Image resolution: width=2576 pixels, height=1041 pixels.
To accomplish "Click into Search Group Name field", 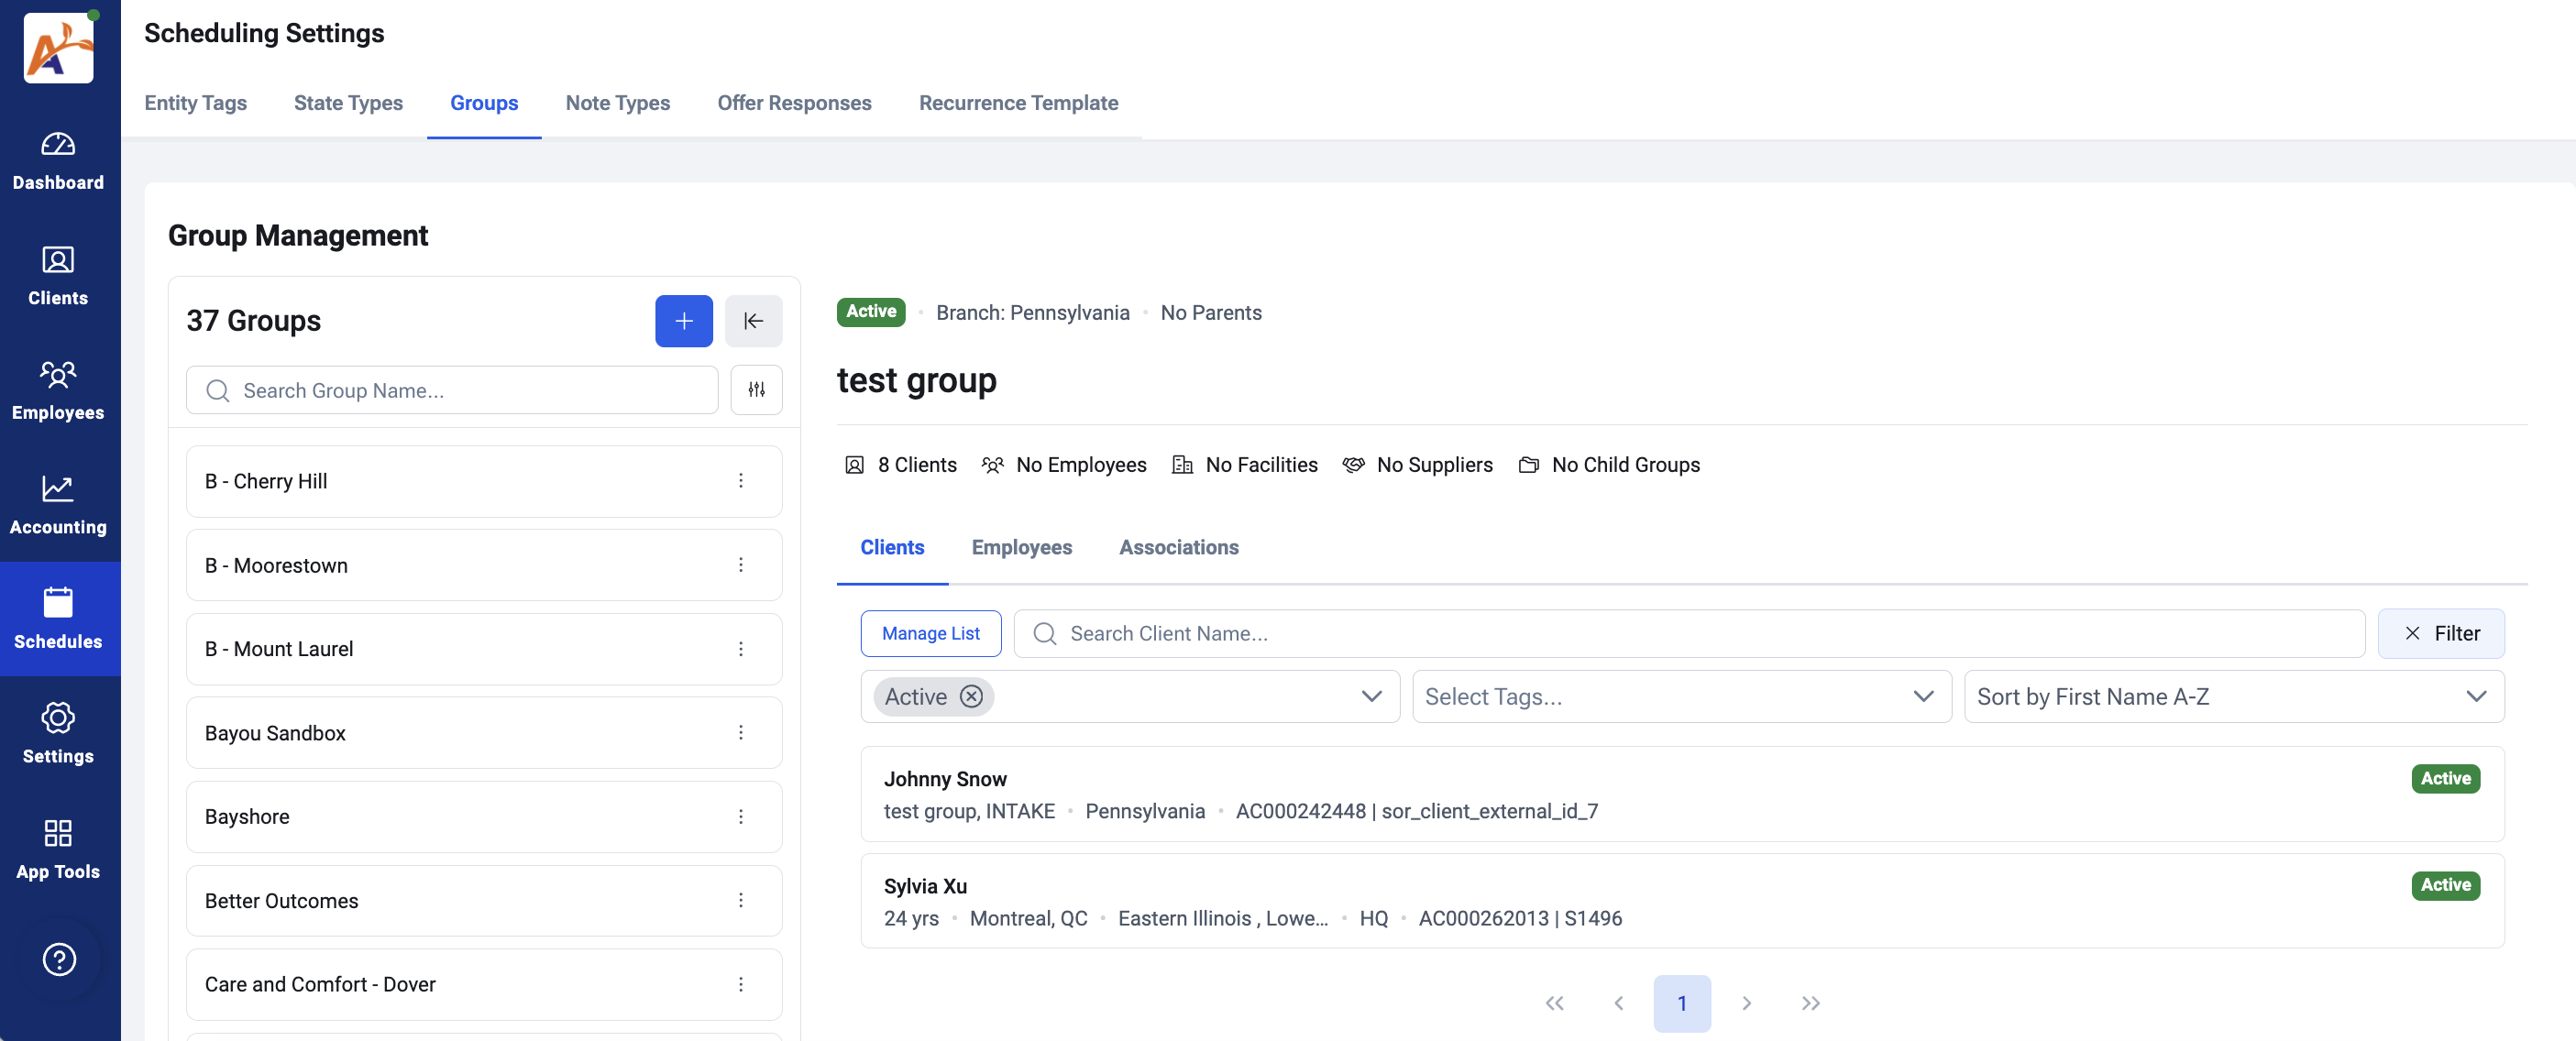I will 452,390.
